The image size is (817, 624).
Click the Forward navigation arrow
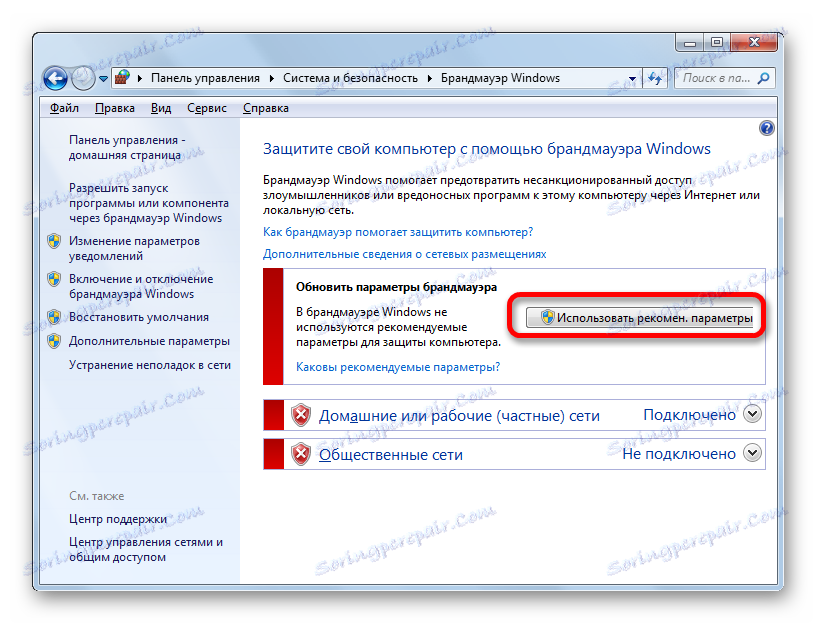point(83,79)
